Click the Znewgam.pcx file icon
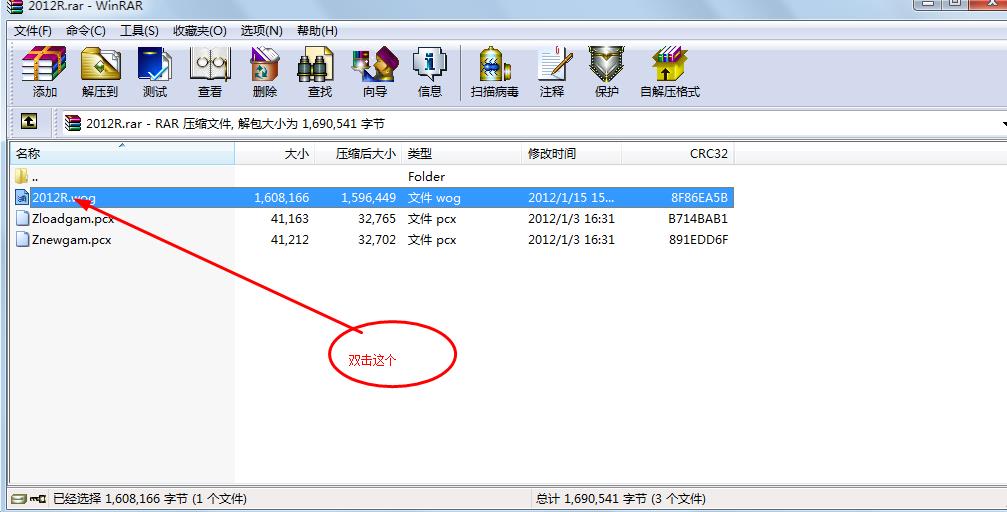 tap(22, 240)
